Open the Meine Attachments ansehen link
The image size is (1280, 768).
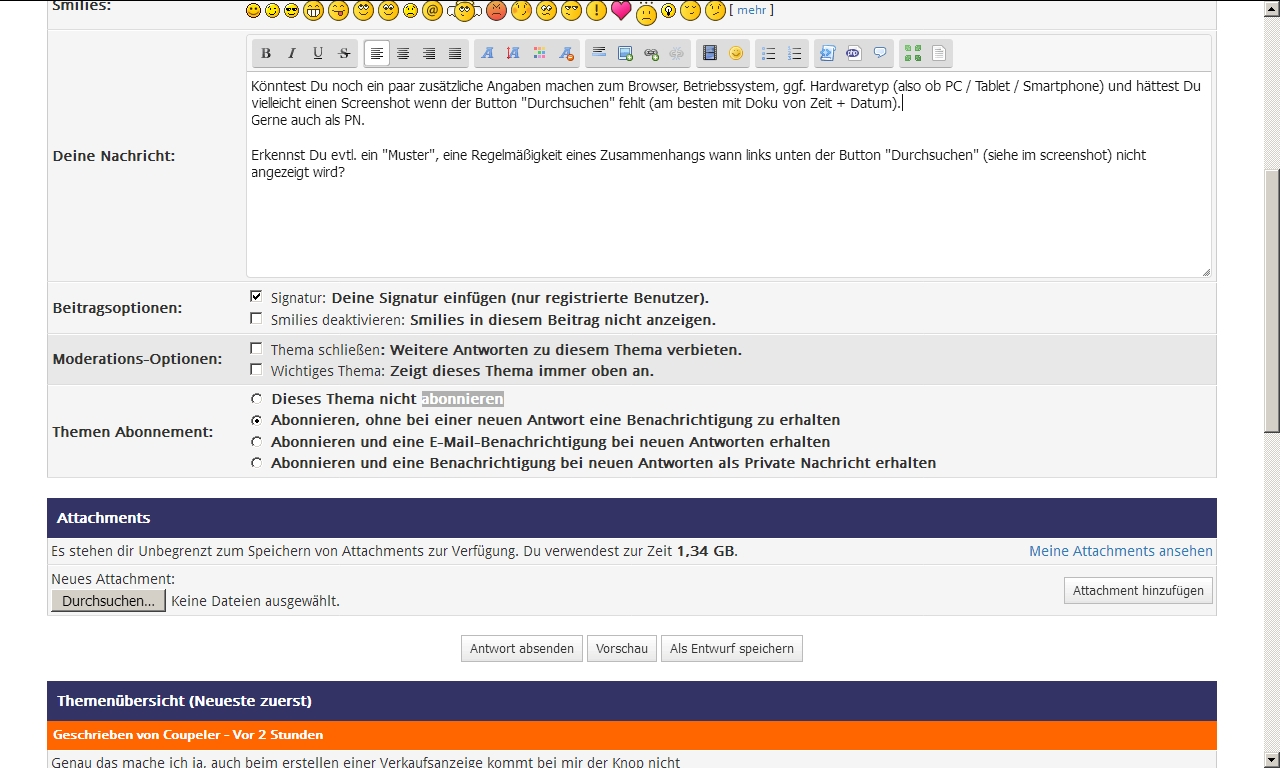pos(1120,551)
